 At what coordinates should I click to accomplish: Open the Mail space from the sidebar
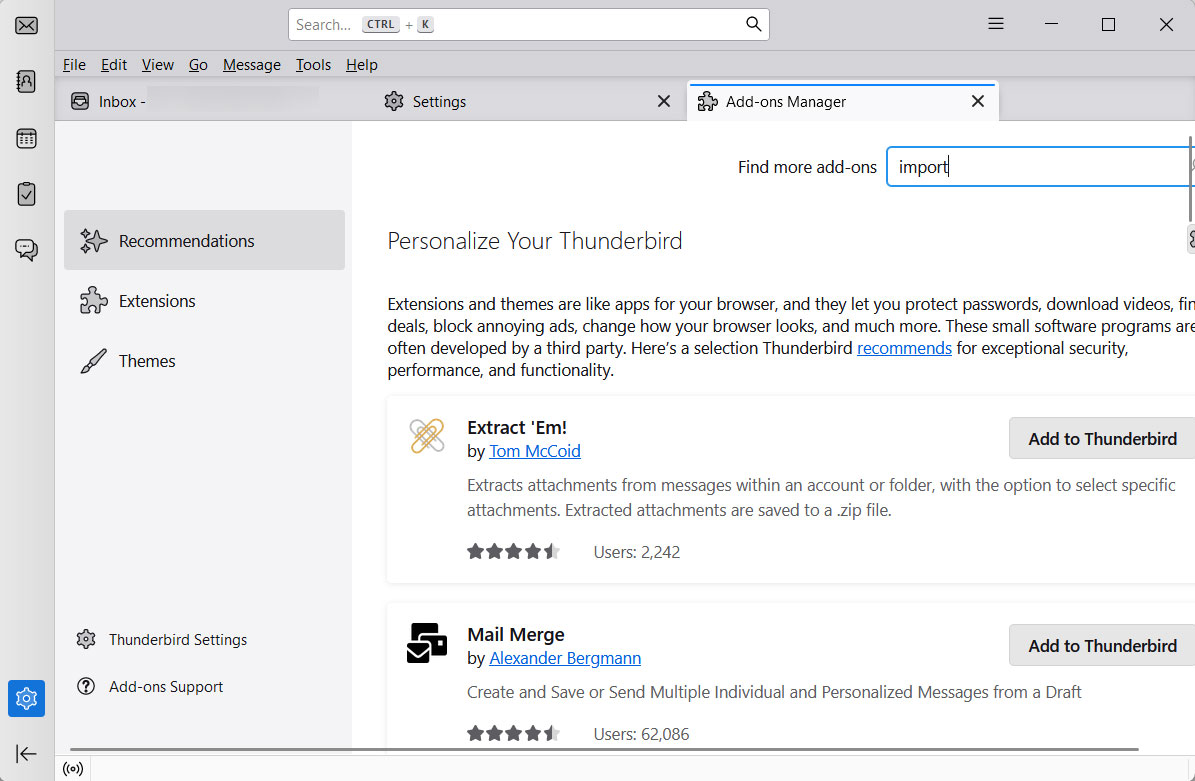click(x=26, y=25)
